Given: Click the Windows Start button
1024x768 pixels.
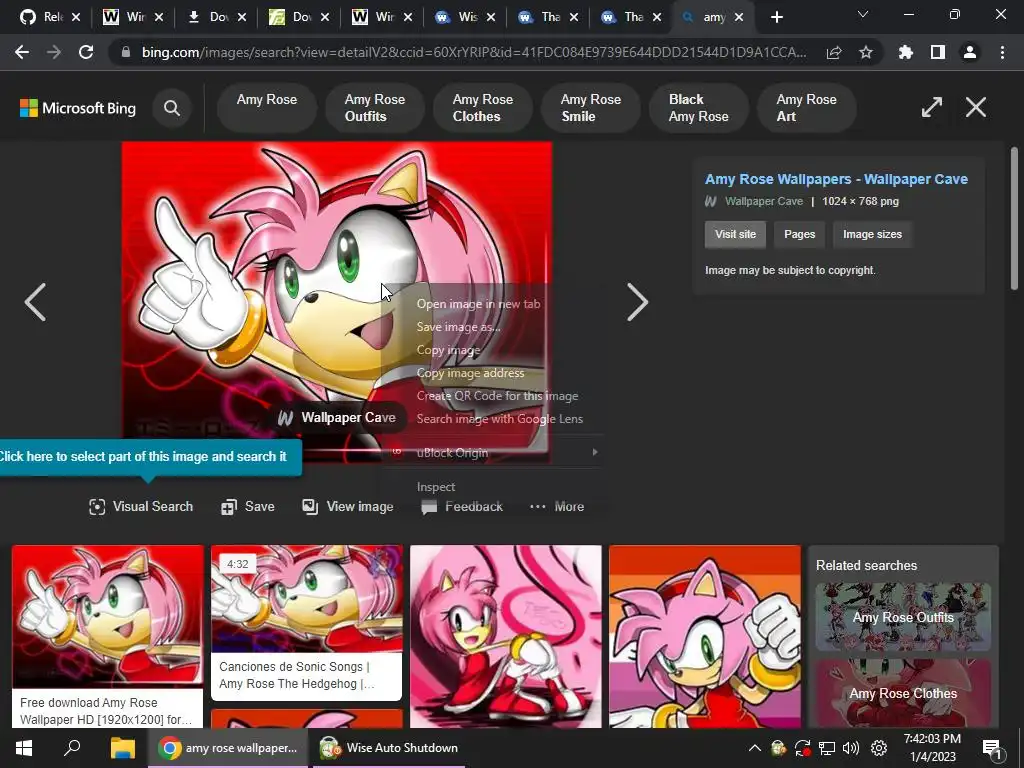Looking at the screenshot, I should pos(24,748).
